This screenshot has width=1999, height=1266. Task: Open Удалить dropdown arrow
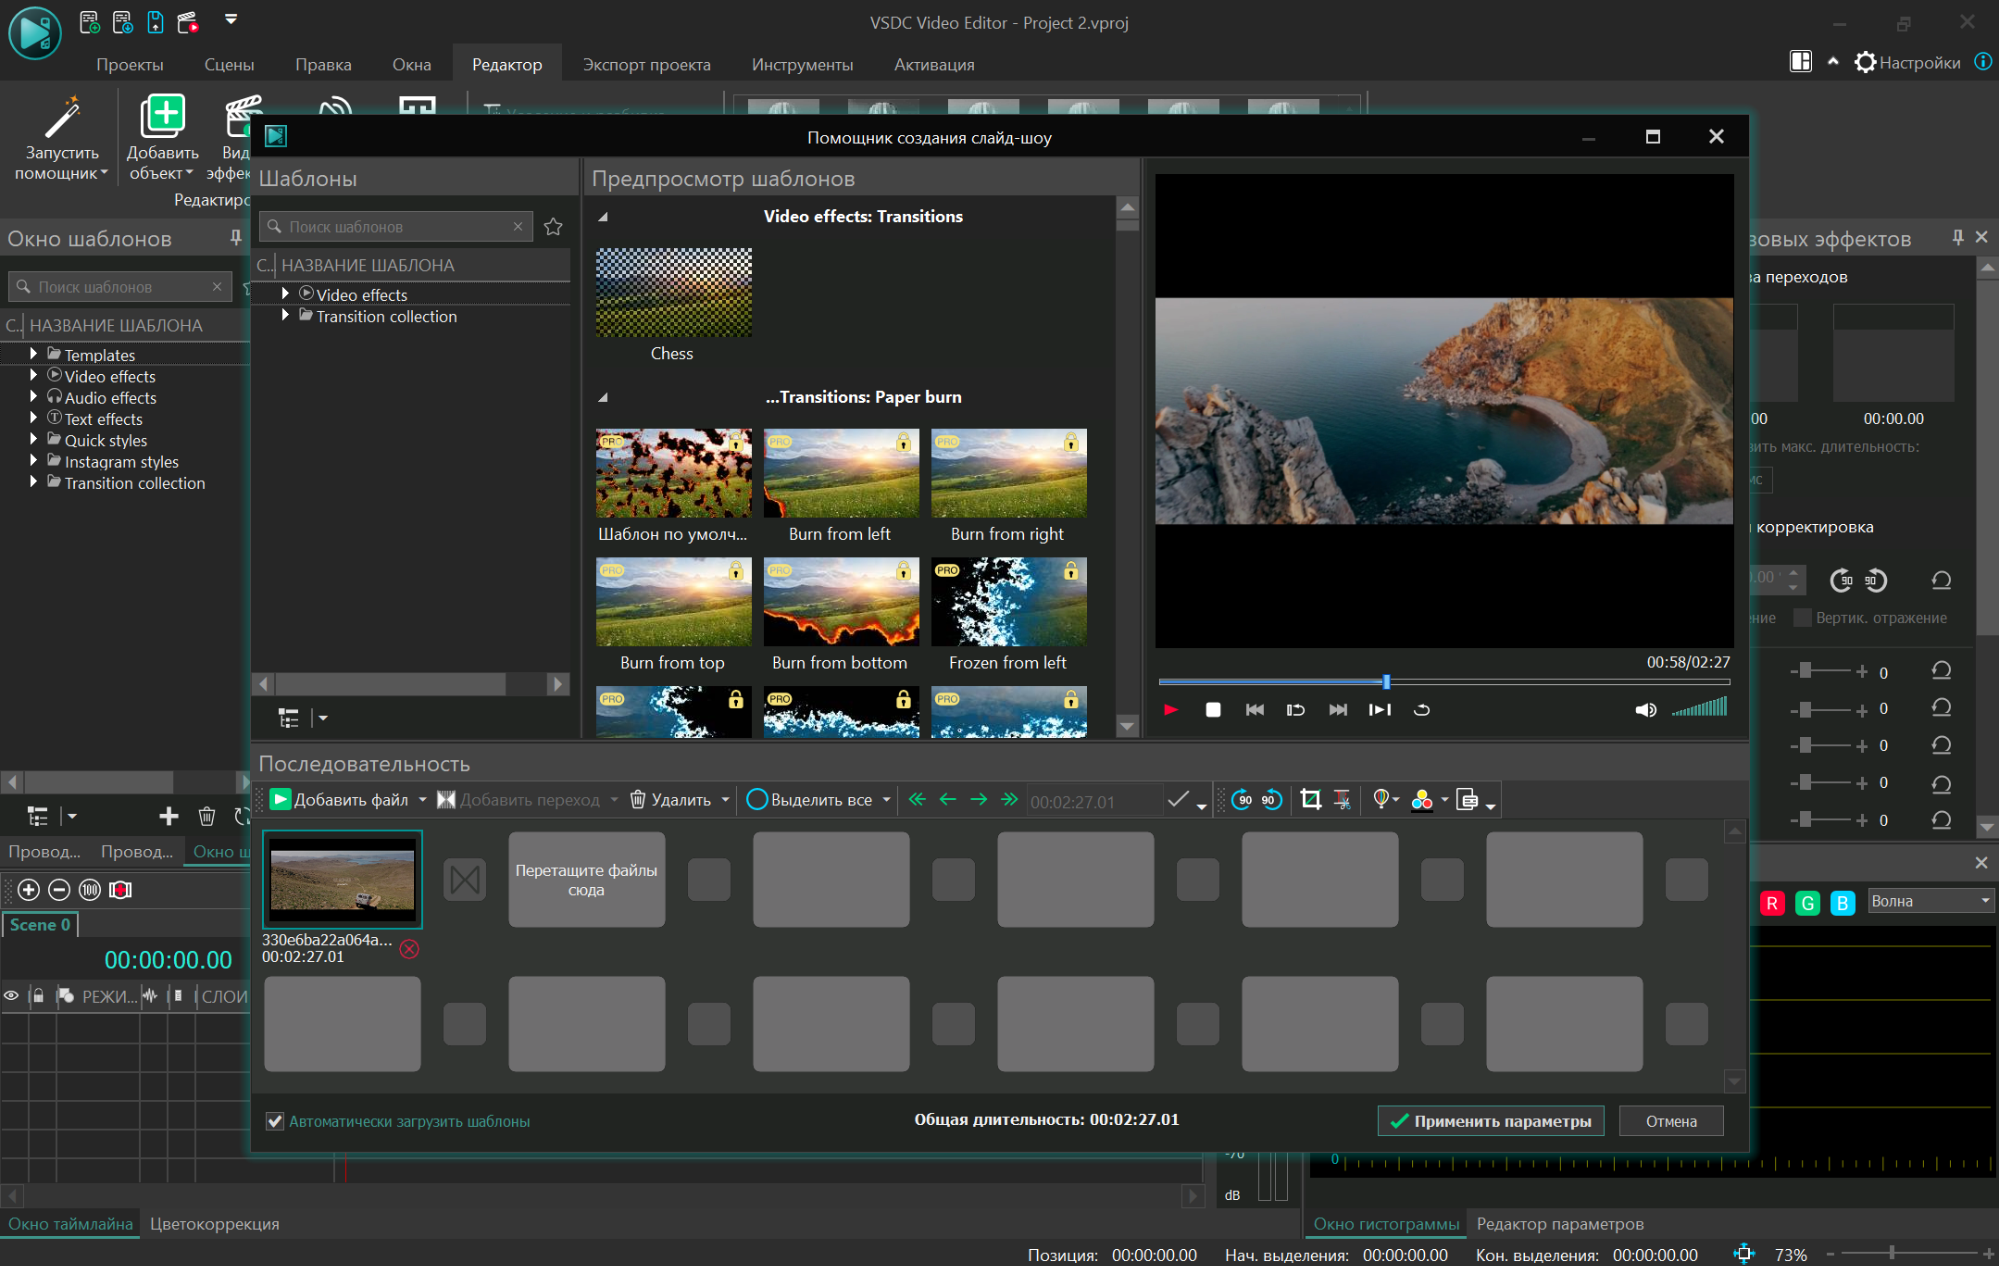(x=725, y=800)
